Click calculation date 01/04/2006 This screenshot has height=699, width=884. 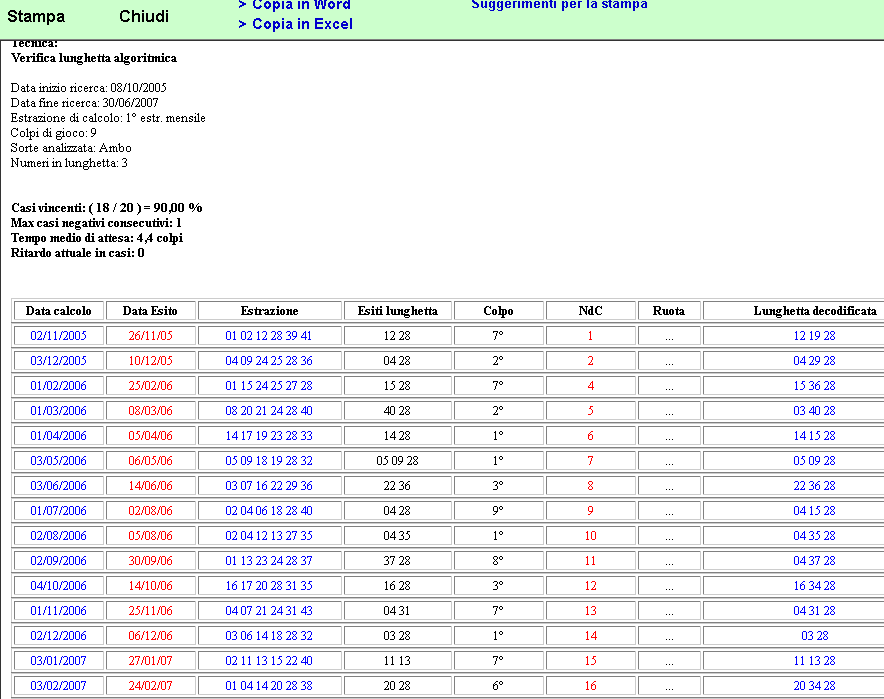click(59, 436)
